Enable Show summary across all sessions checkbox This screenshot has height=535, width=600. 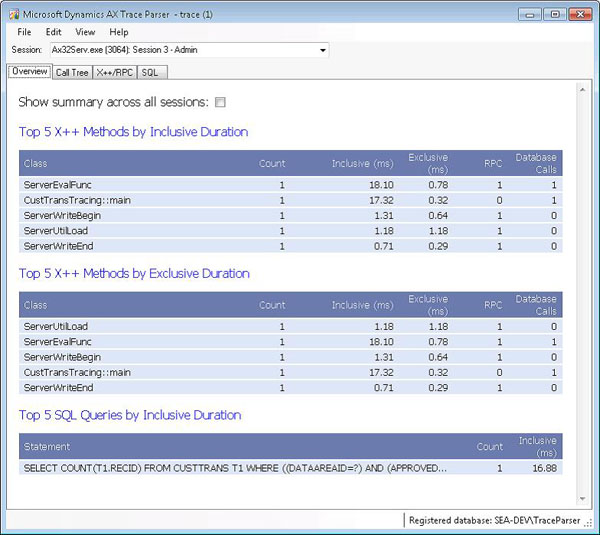point(220,102)
